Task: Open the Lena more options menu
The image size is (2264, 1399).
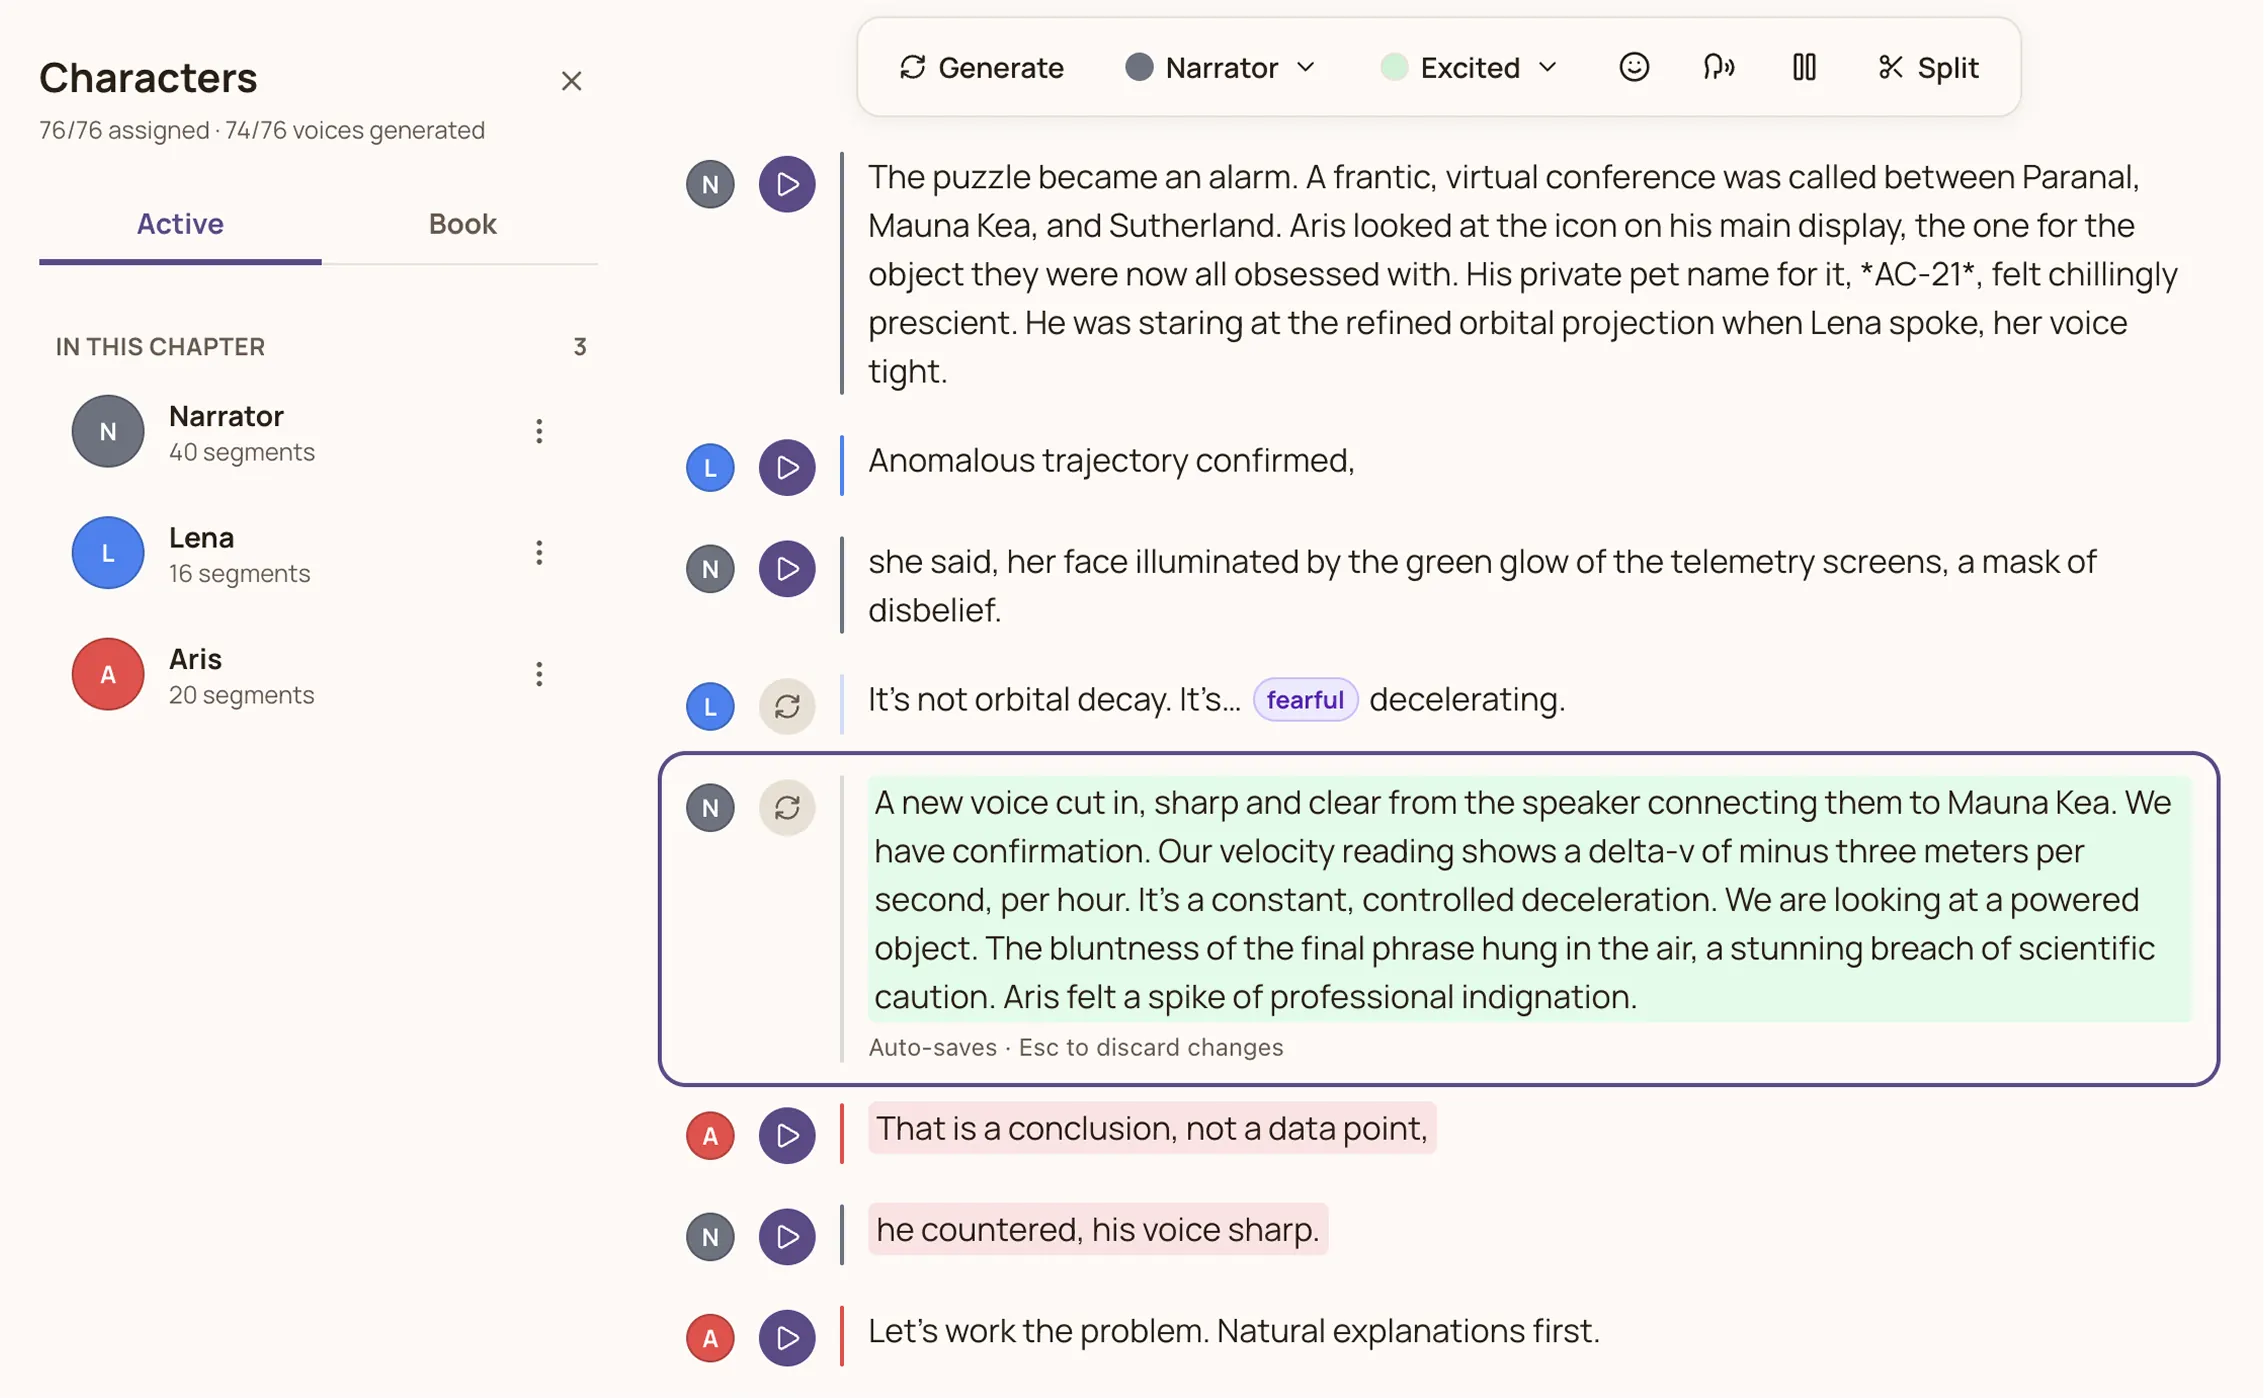Action: pos(539,553)
